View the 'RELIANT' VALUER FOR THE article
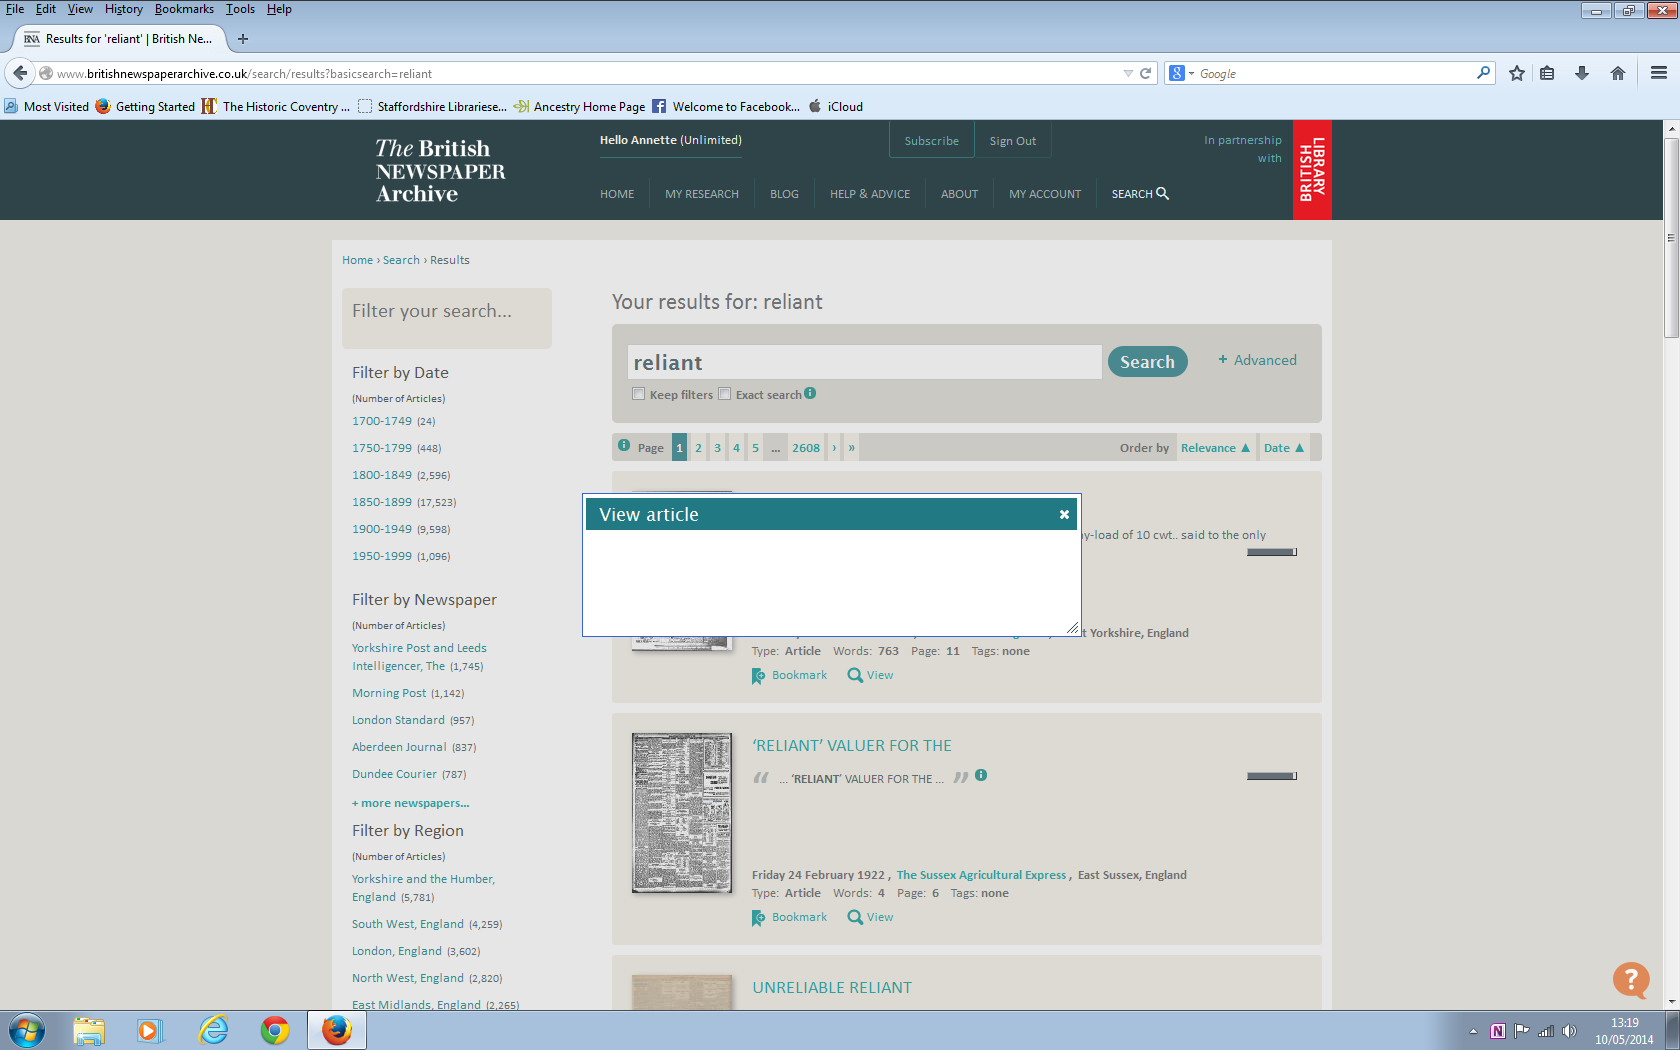The height and width of the screenshot is (1050, 1680). click(871, 917)
